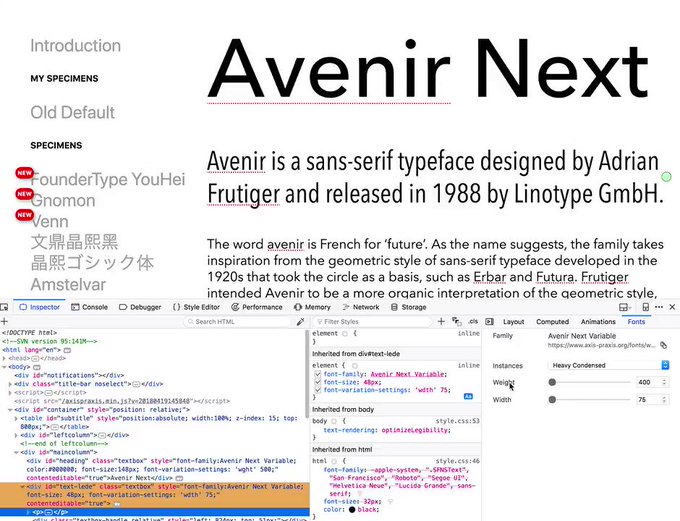Open the Instances dropdown showing Heavy Condensed
680x521 pixels.
point(608,365)
